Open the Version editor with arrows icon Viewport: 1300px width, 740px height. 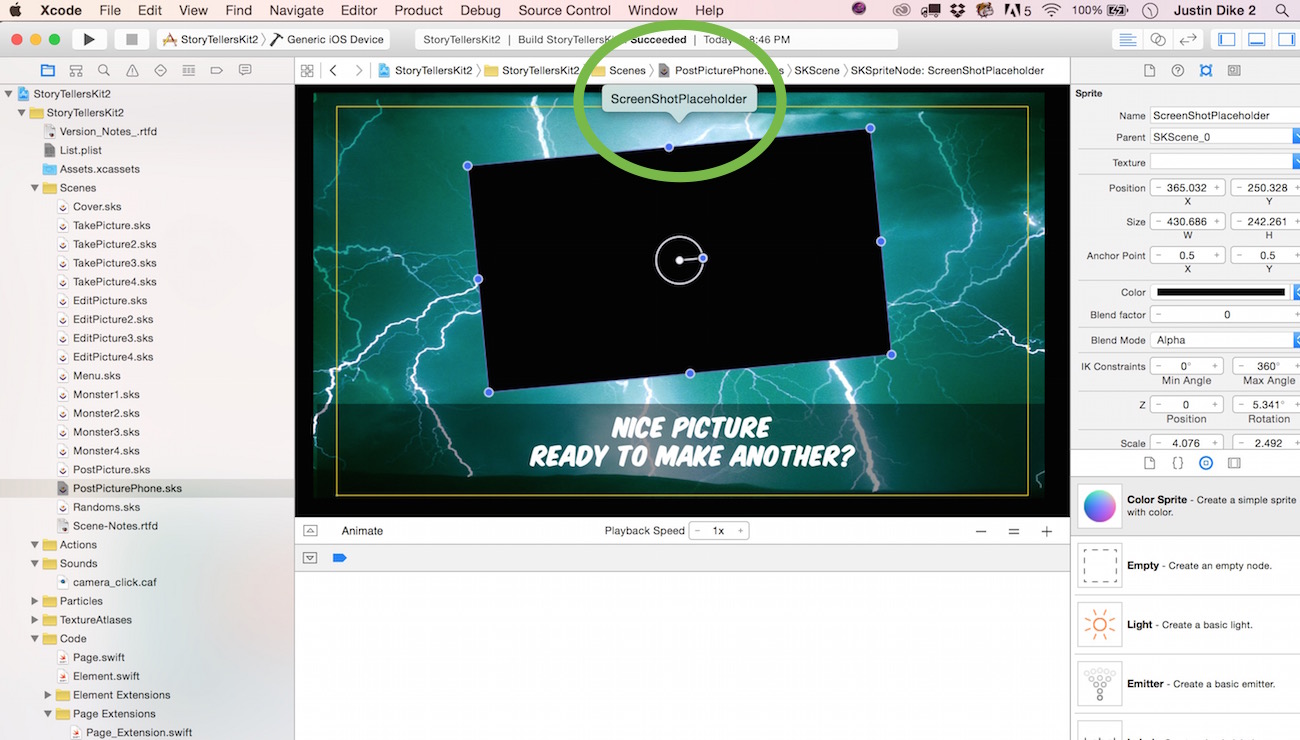point(1190,38)
